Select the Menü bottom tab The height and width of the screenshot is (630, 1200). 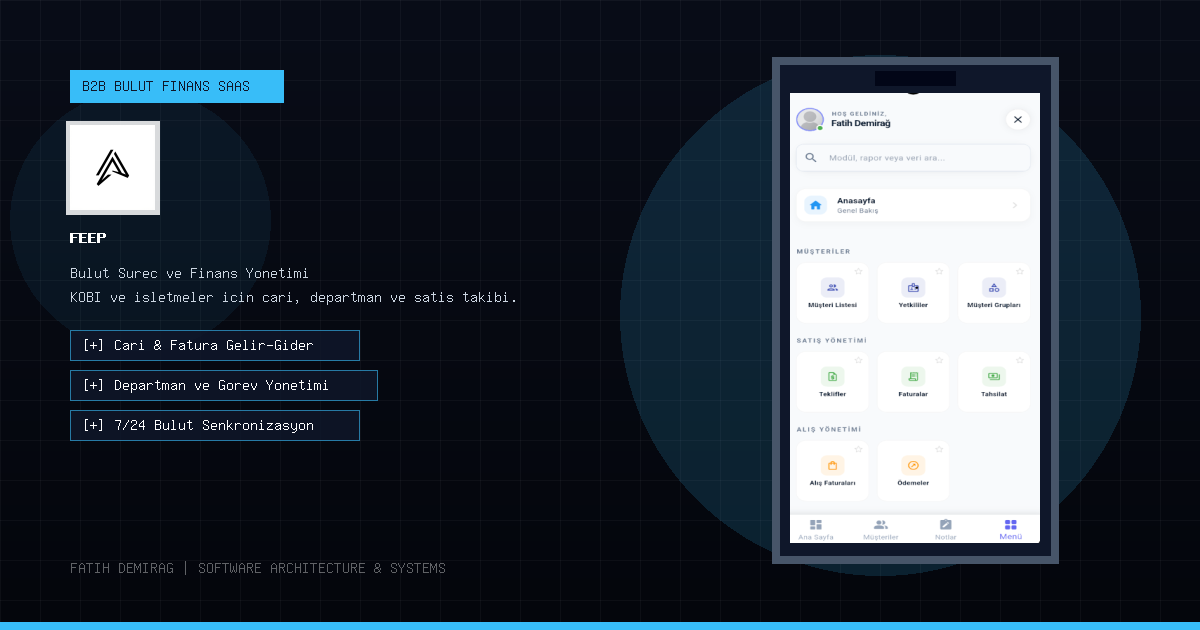[x=1011, y=529]
